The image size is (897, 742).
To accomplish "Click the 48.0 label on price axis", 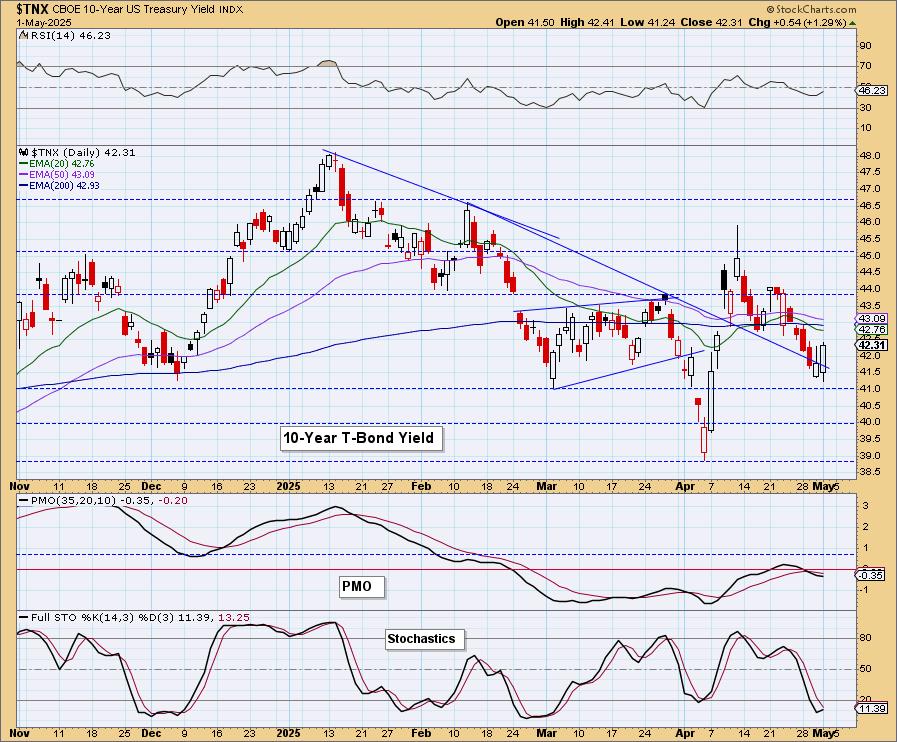I will 872,156.
